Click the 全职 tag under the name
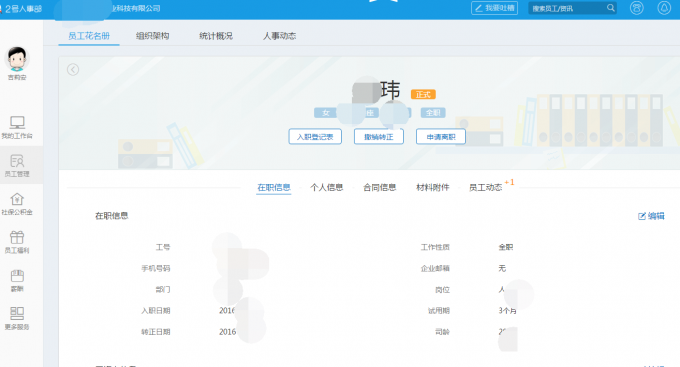Screen dimensions: 680x367 (433, 113)
